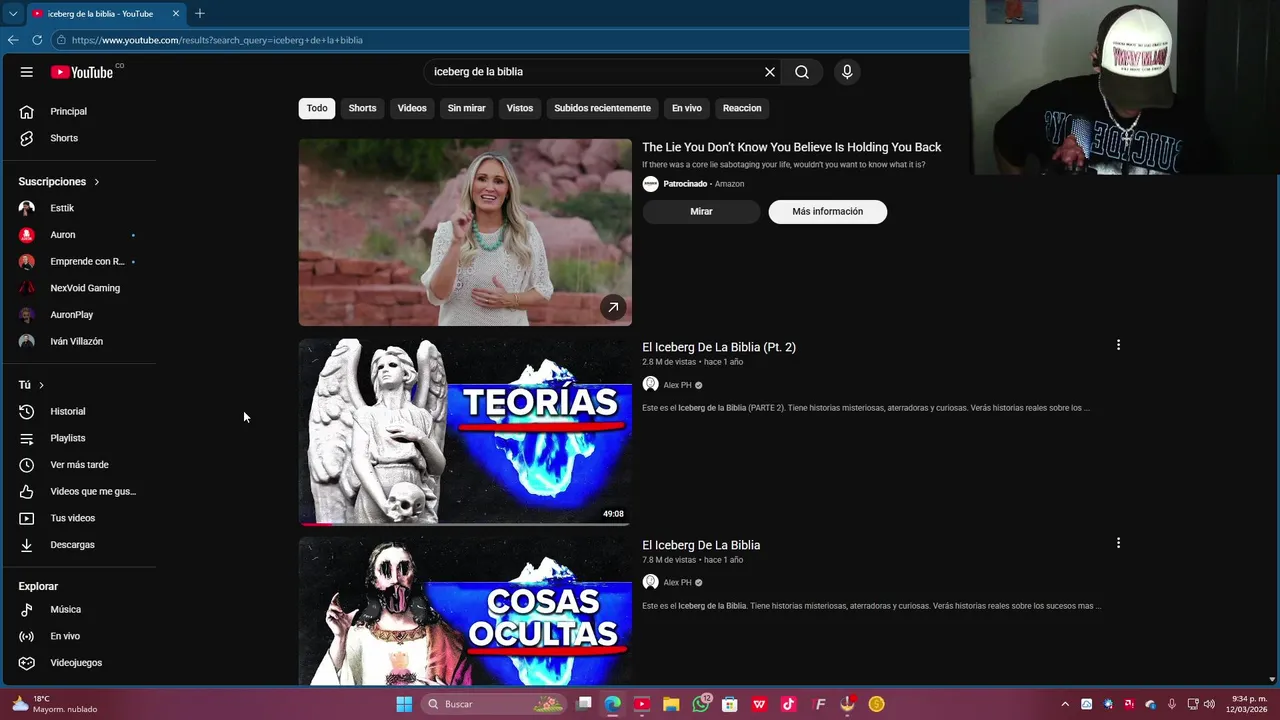
Task: Click Más información on the ad
Action: [827, 212]
